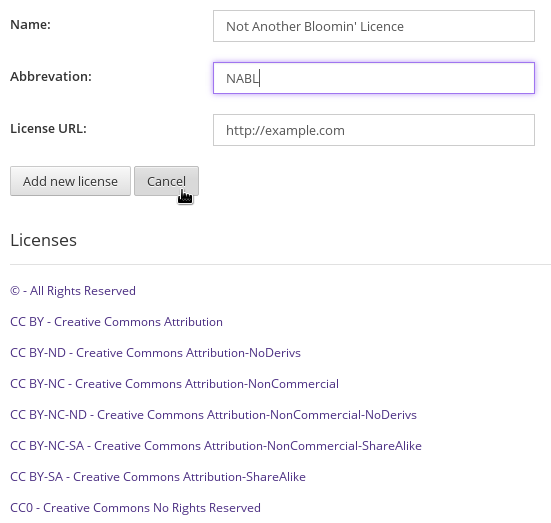Viewport: 551px width, 523px height.
Task: Click the Add new license button
Action: tap(70, 181)
